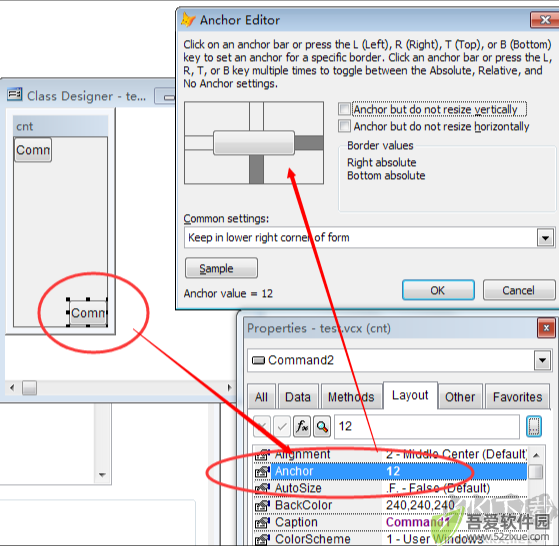Screen dimensions: 559x546
Task: Click the properties list scroll up arrow
Action: click(x=536, y=455)
